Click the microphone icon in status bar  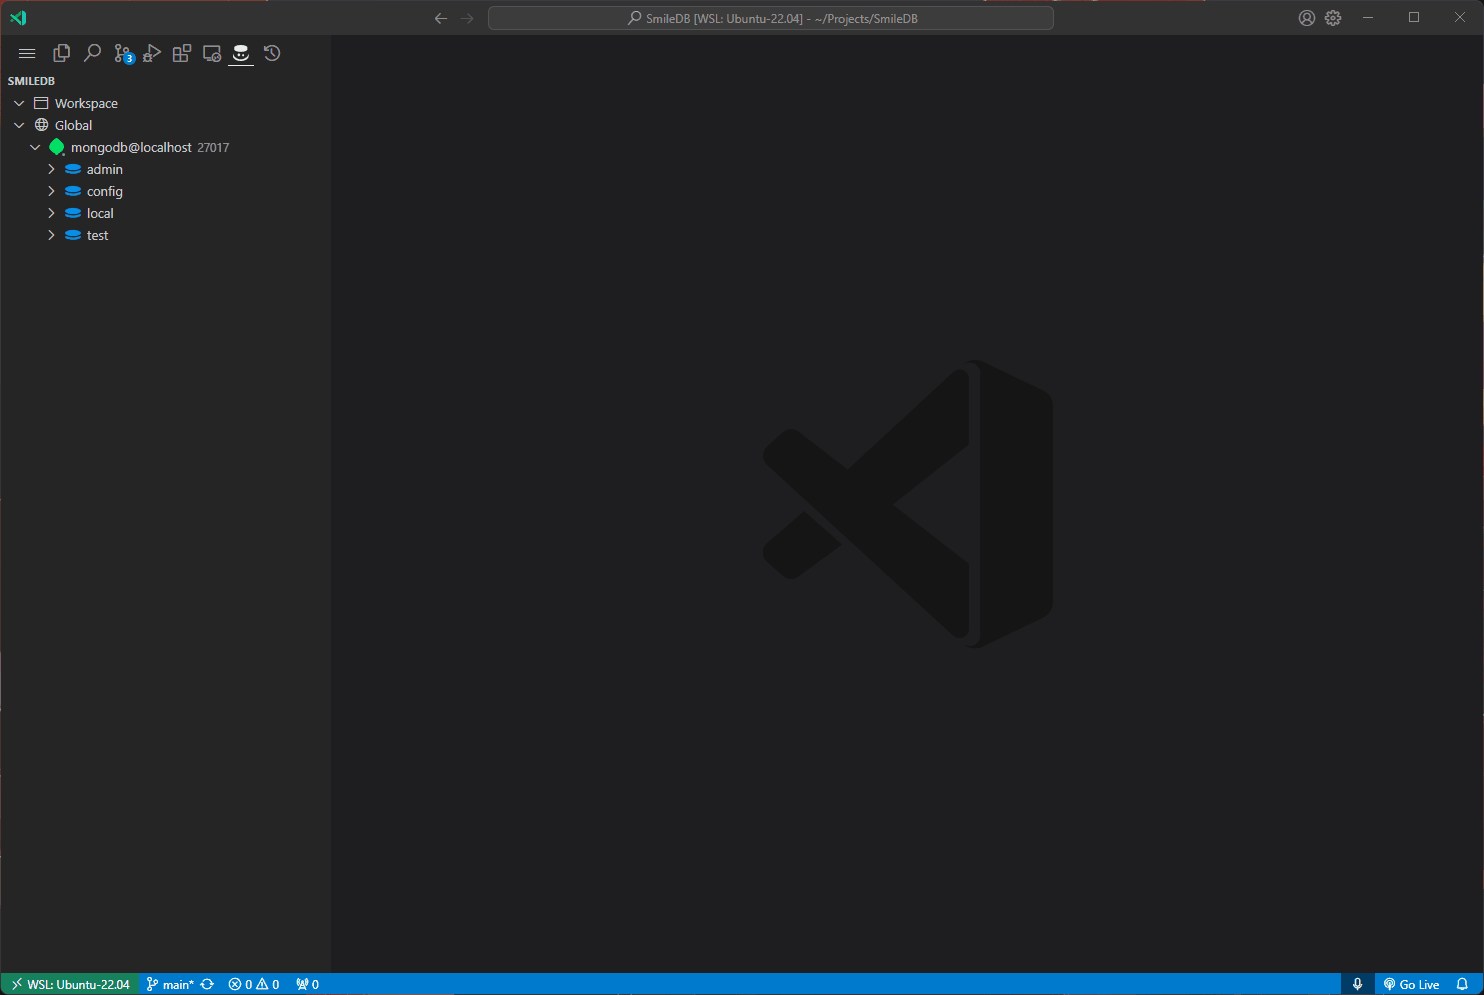point(1357,984)
